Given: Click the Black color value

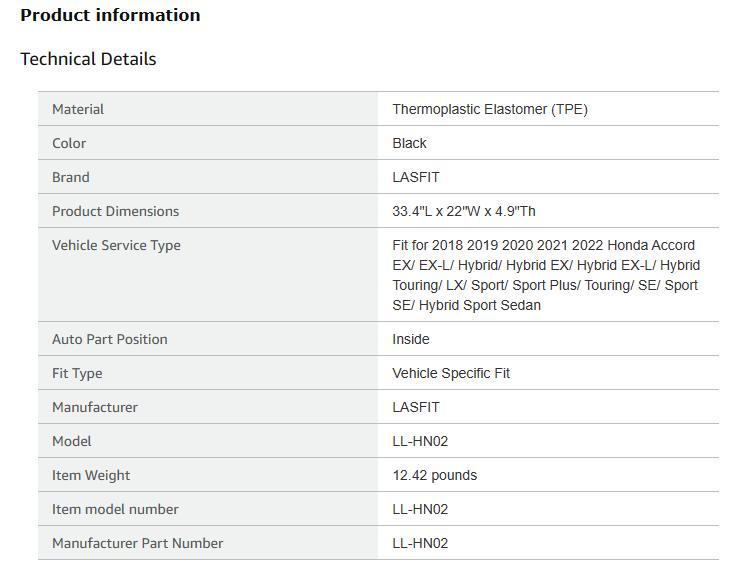Looking at the screenshot, I should point(409,143).
